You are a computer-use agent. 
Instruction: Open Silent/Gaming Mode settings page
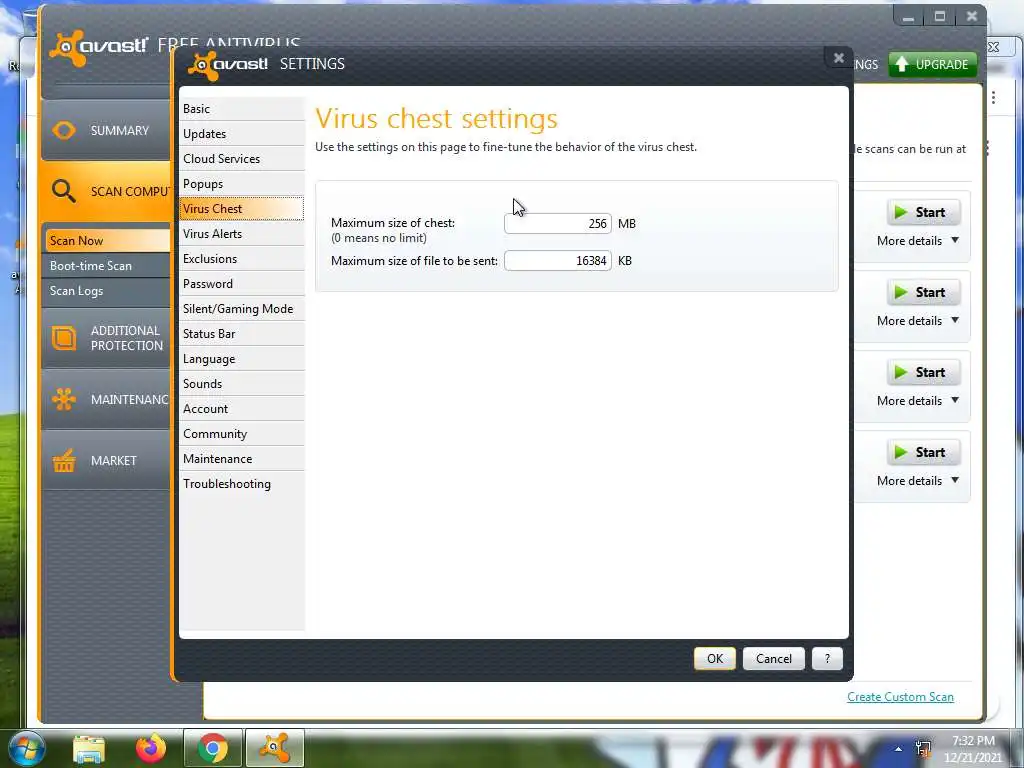point(242,309)
